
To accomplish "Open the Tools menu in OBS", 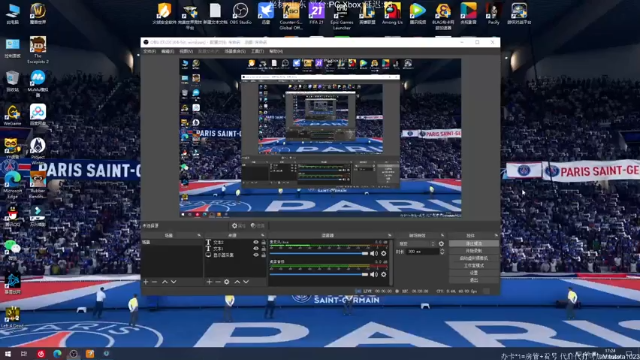I will pyautogui.click(x=257, y=51).
